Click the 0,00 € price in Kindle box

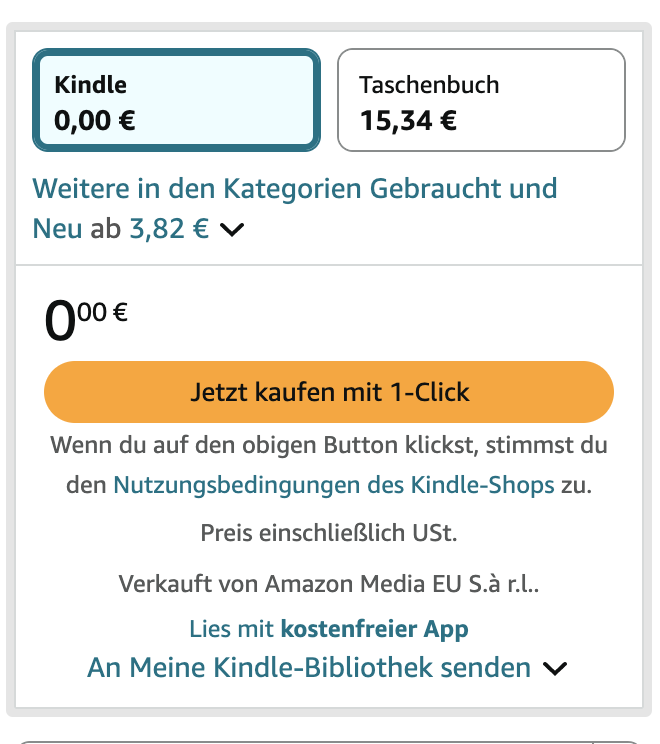coord(95,122)
